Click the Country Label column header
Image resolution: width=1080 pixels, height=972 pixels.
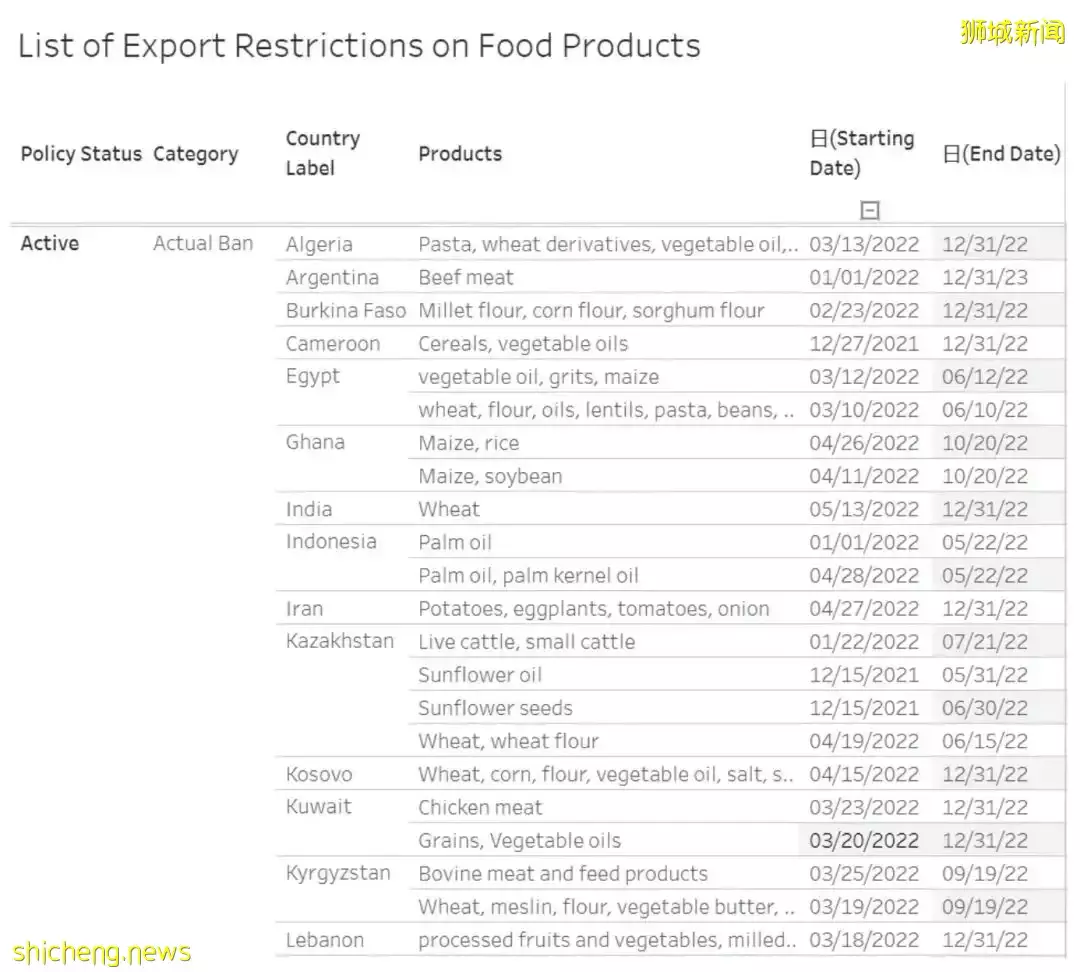pyautogui.click(x=322, y=153)
